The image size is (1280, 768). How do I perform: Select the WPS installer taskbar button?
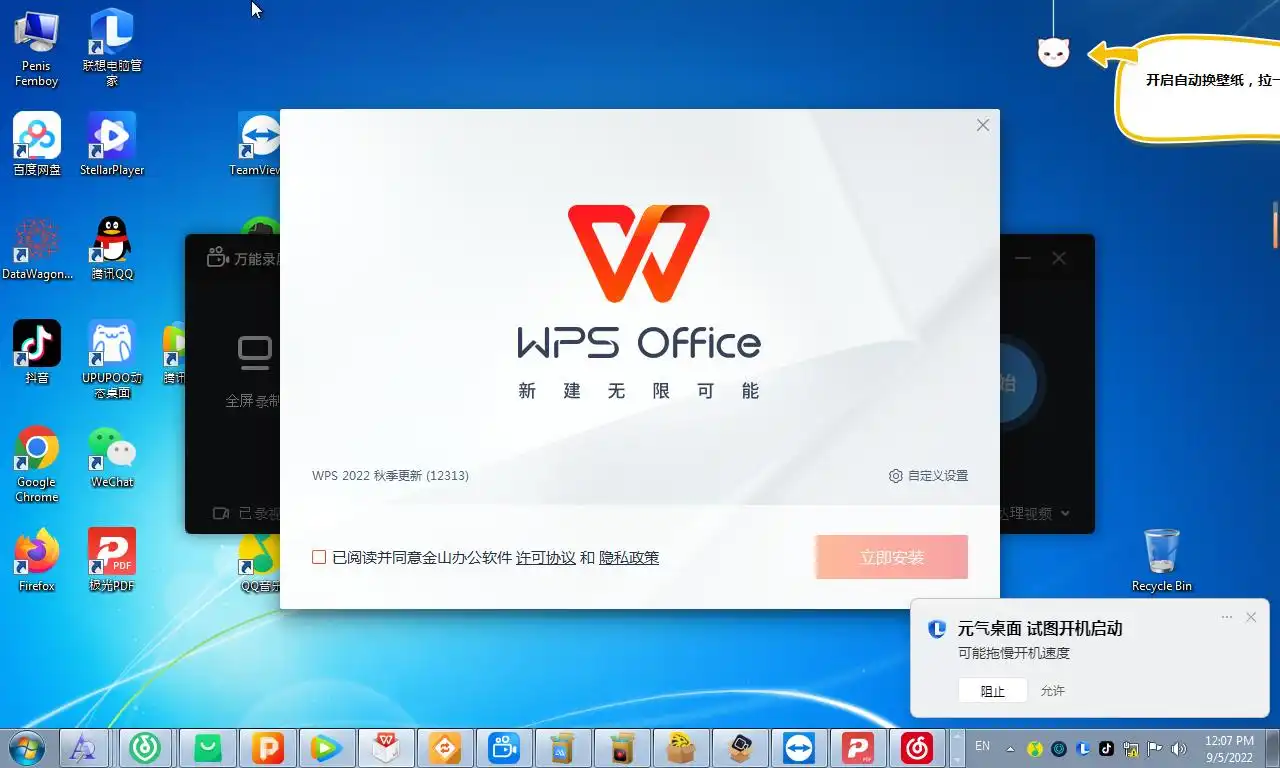(x=385, y=748)
